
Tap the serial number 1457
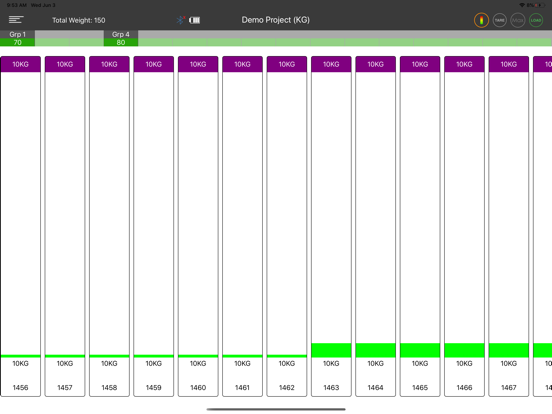tap(65, 387)
